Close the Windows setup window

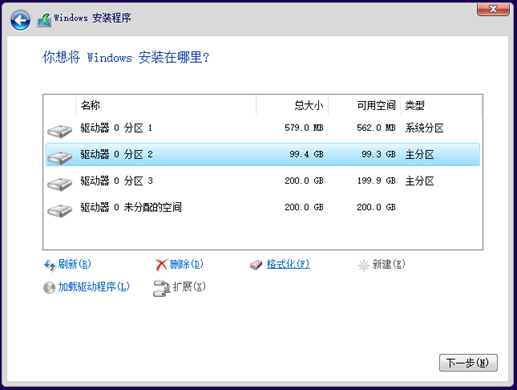click(493, 9)
